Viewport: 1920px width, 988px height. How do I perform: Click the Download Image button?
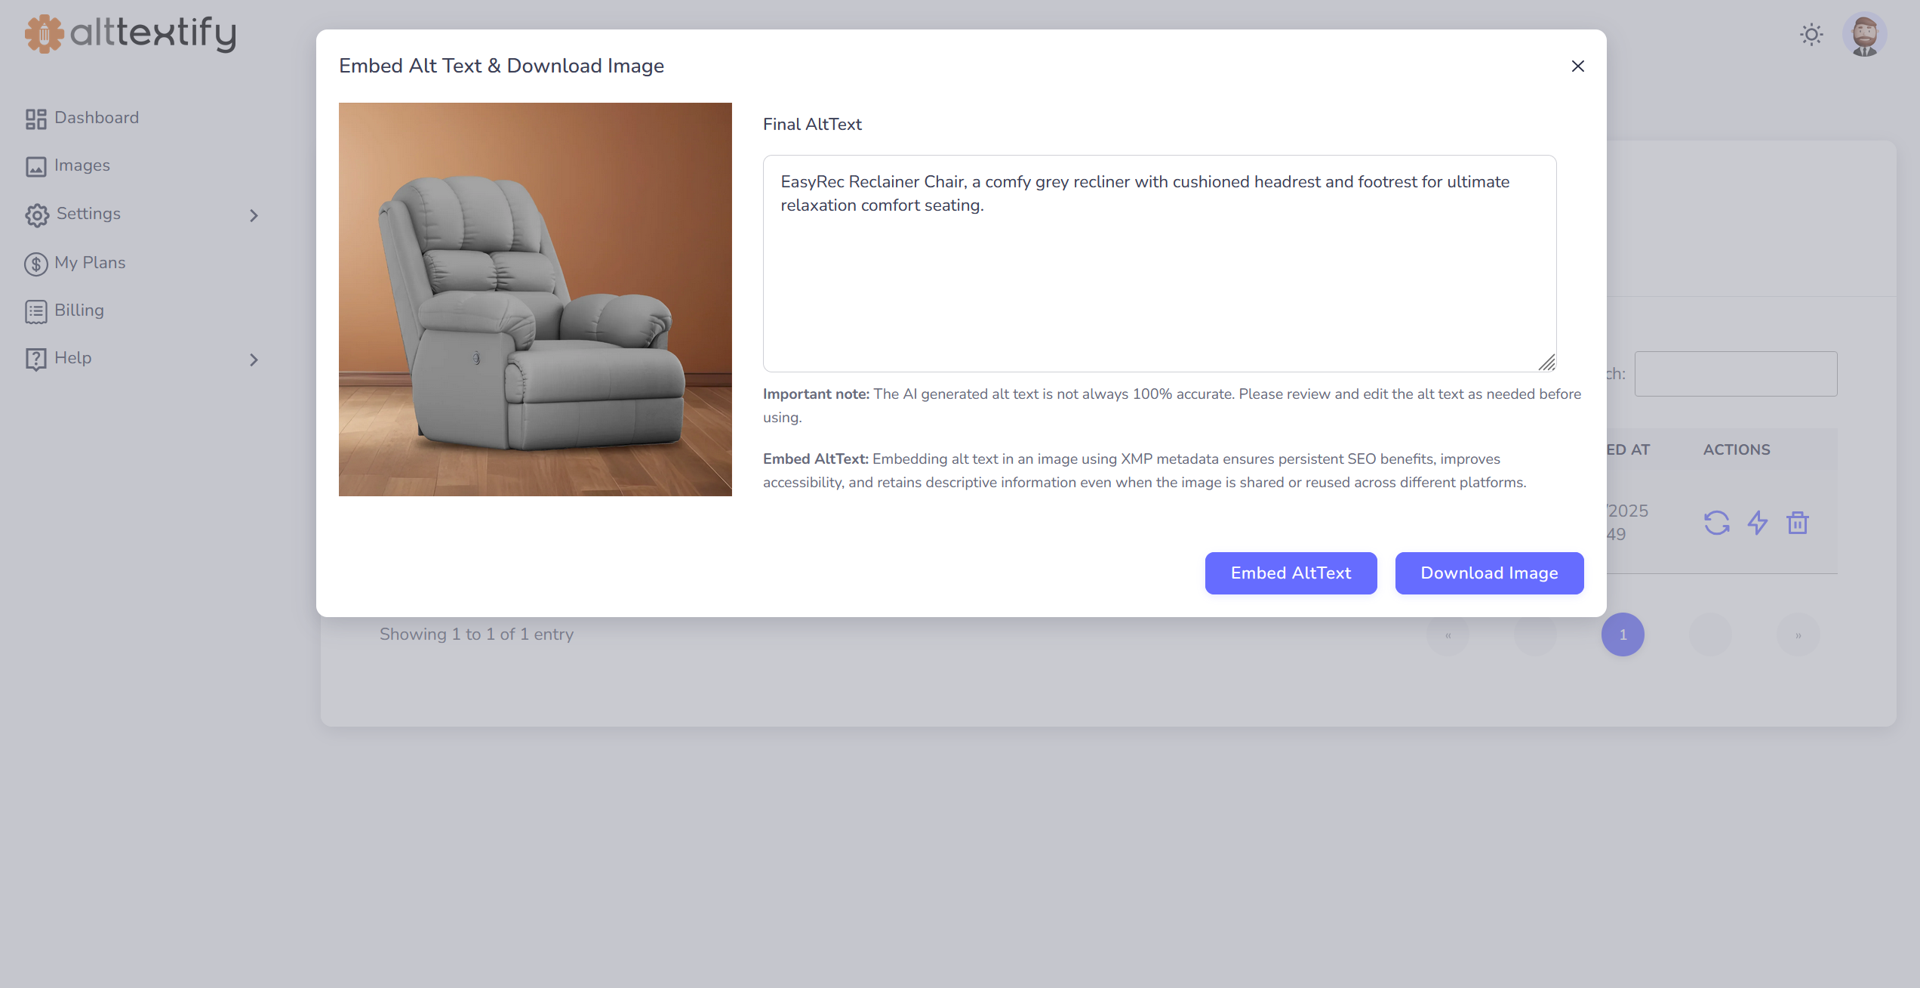coord(1489,573)
